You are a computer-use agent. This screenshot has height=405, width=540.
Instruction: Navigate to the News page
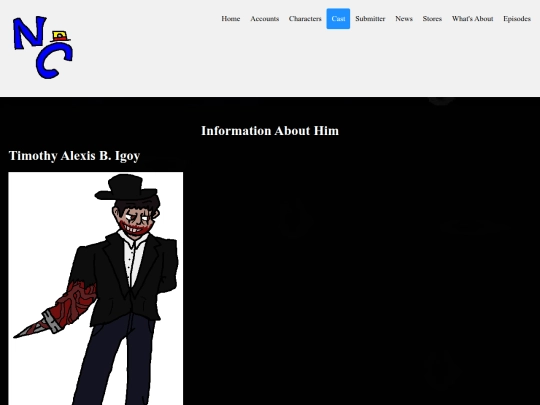(404, 19)
